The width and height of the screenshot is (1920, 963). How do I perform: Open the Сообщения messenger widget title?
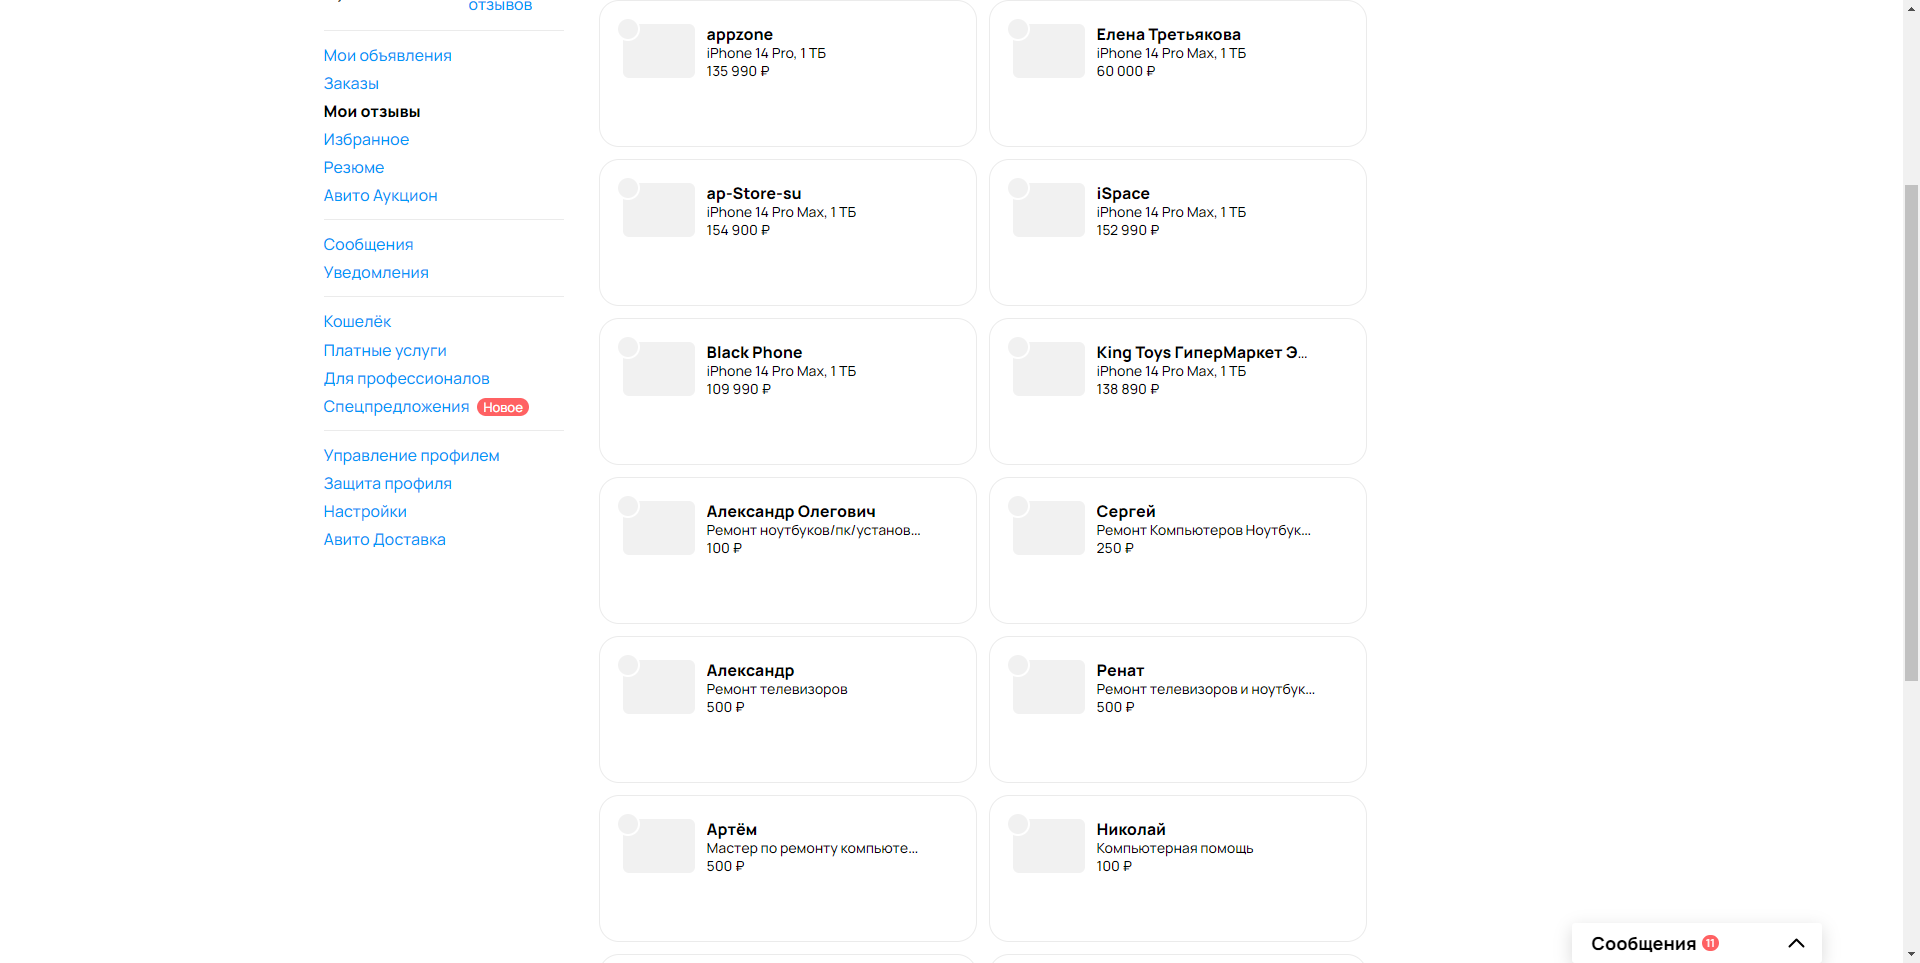1643,943
